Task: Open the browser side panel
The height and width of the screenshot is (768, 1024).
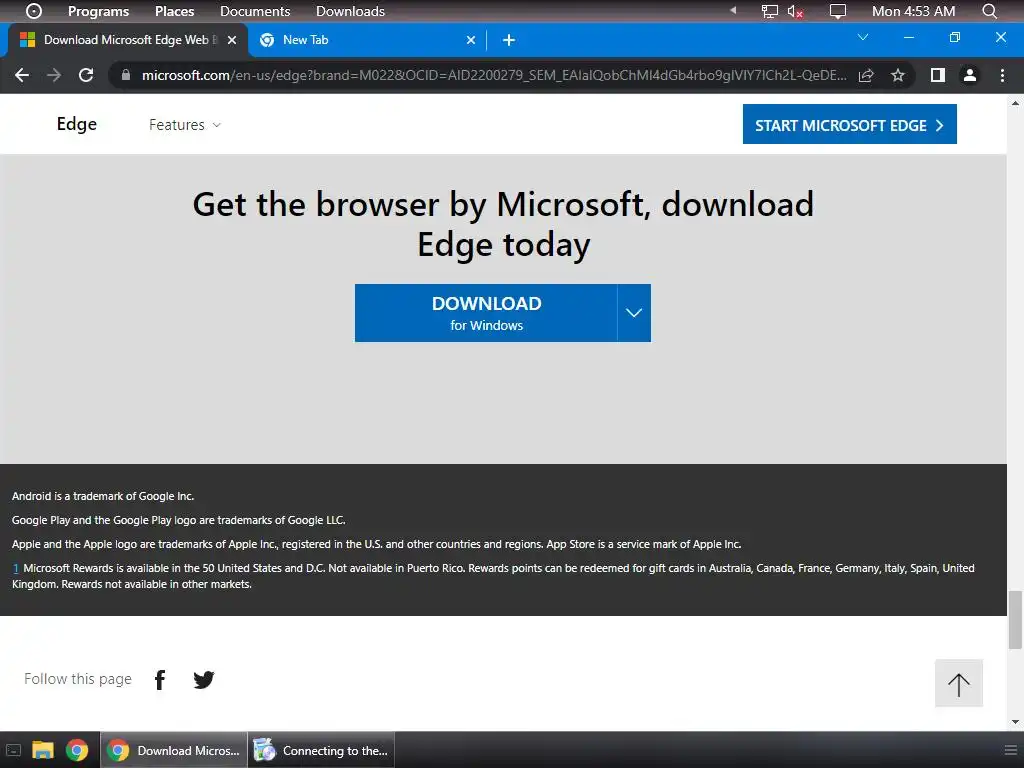Action: click(x=938, y=75)
